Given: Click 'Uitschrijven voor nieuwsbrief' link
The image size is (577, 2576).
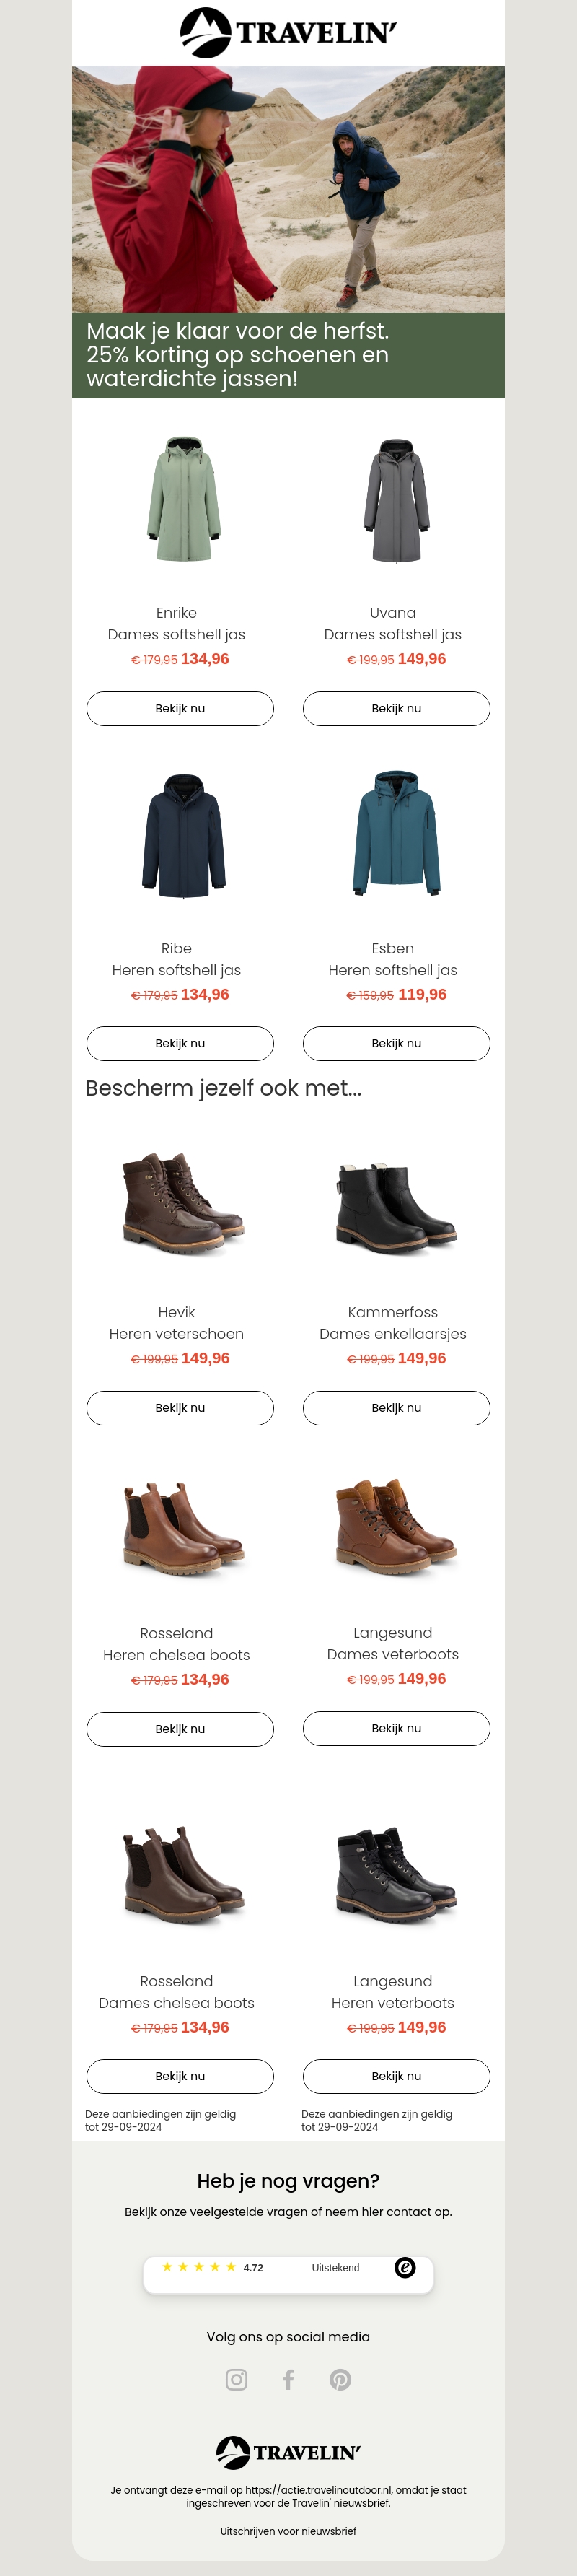Looking at the screenshot, I should pyautogui.click(x=288, y=2531).
